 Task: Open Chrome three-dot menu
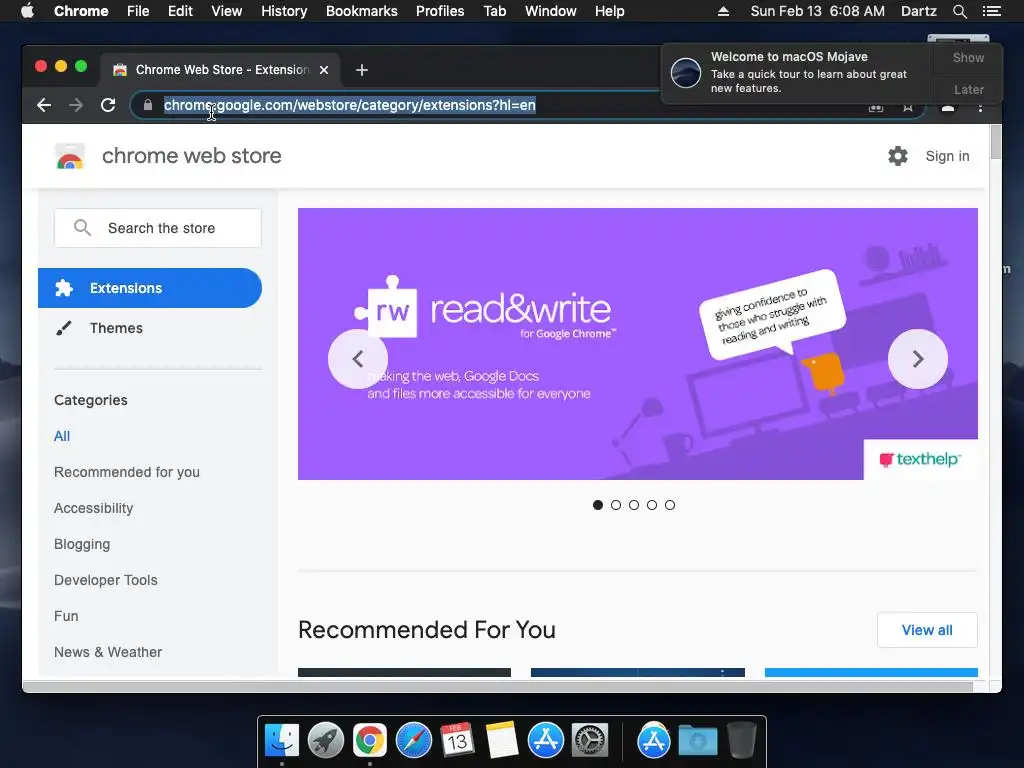click(x=980, y=108)
